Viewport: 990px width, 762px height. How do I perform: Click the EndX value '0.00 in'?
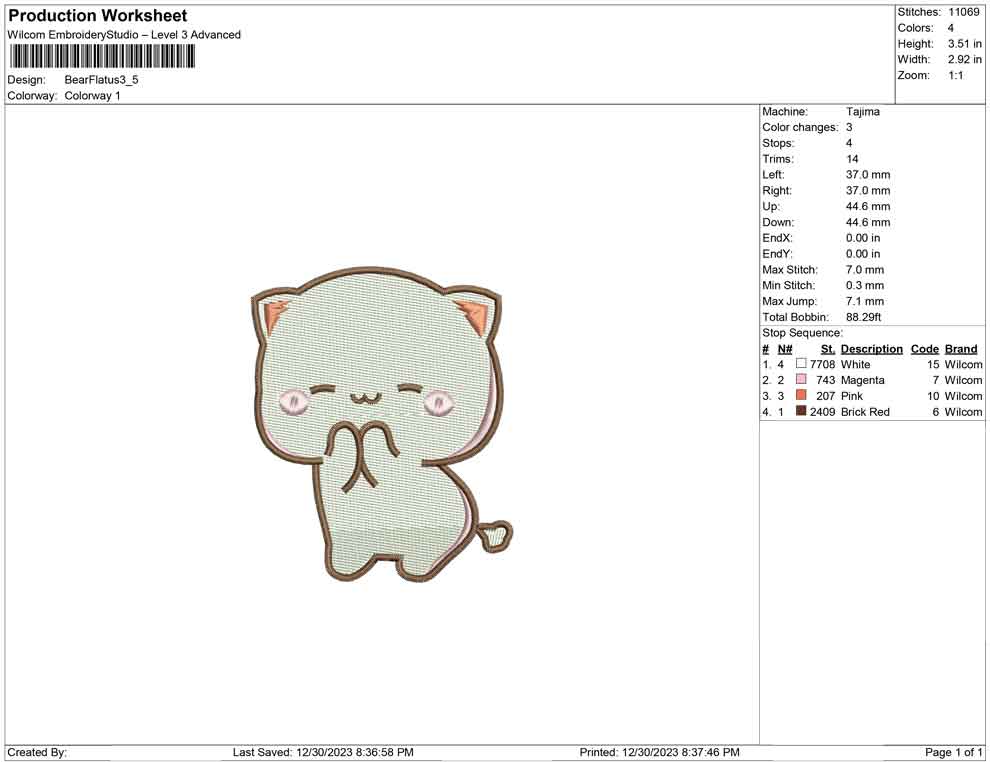coord(862,238)
